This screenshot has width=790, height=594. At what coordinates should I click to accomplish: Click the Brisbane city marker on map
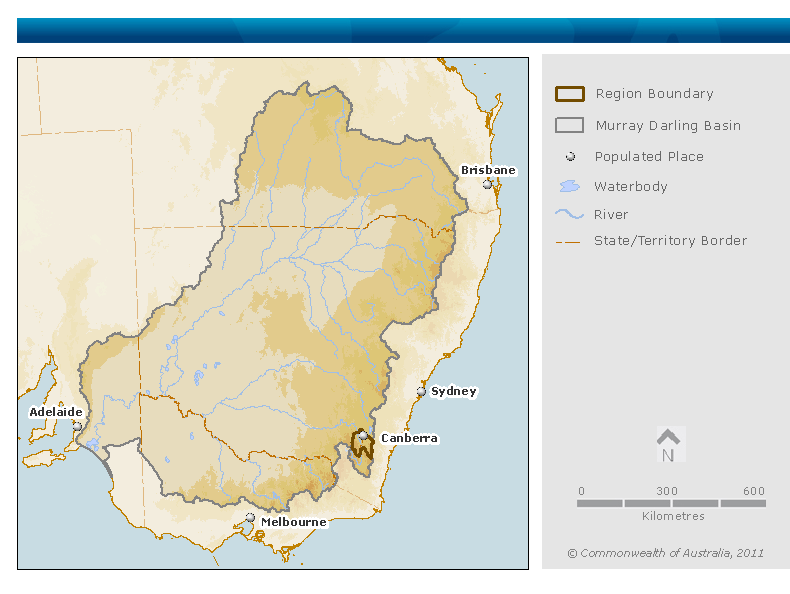point(487,184)
